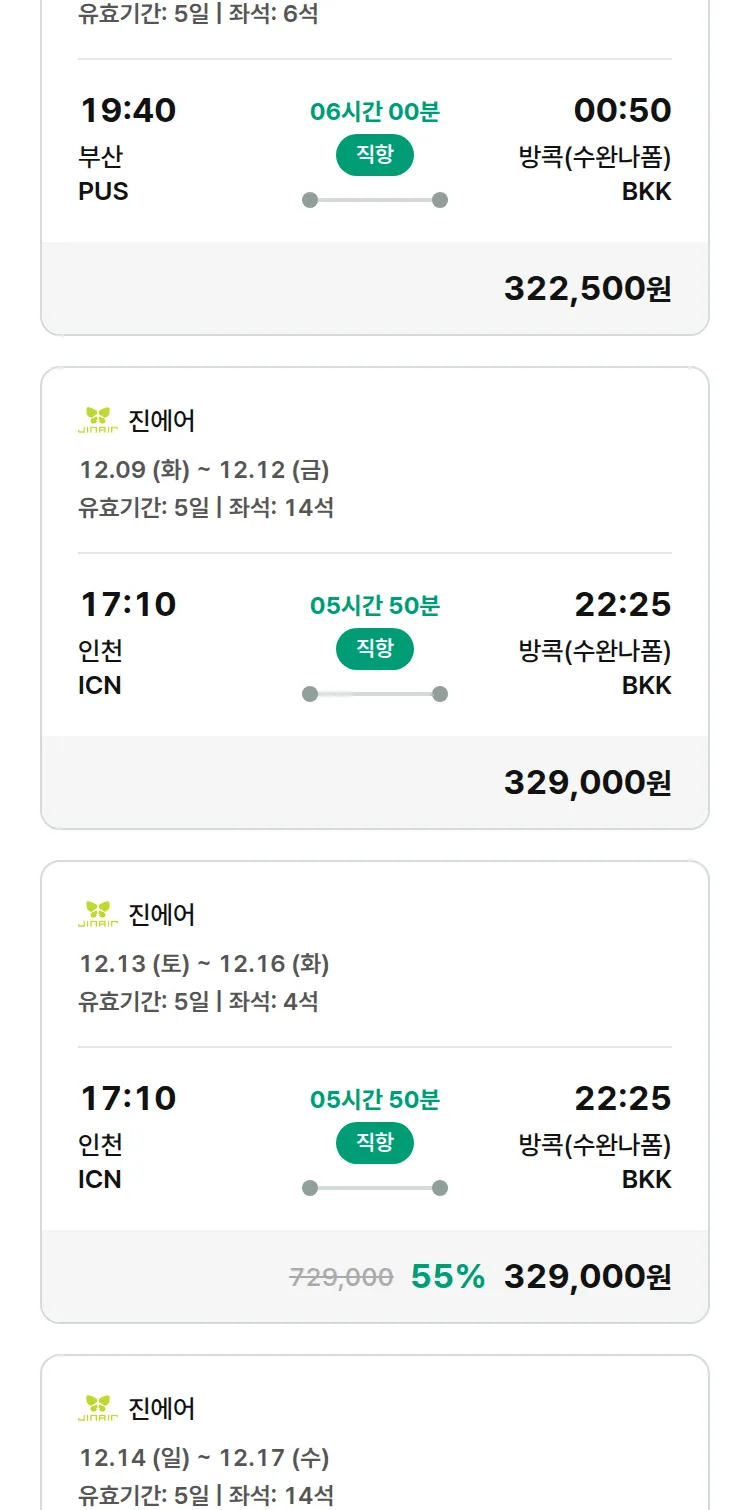This screenshot has height=1510, width=750.
Task: Select the 329,000원 fare for 12.09 flight
Action: pyautogui.click(x=587, y=782)
